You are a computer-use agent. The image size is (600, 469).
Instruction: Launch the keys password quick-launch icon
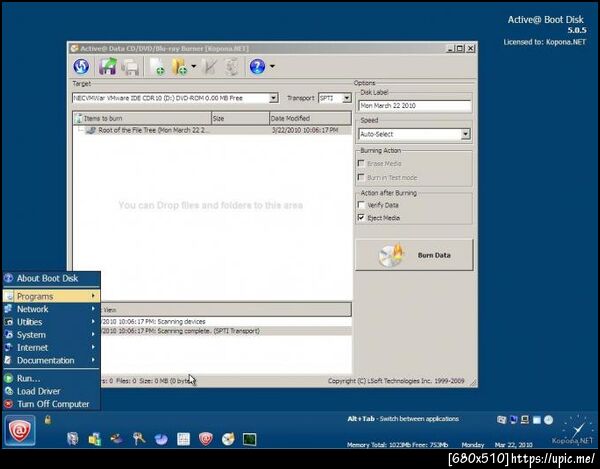[139, 439]
